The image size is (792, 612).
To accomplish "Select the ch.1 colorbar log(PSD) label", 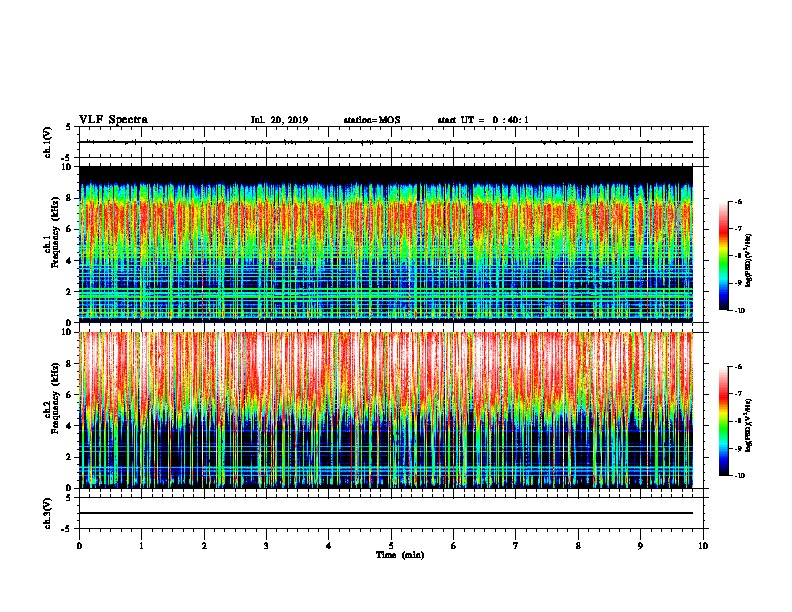I will [x=748, y=261].
